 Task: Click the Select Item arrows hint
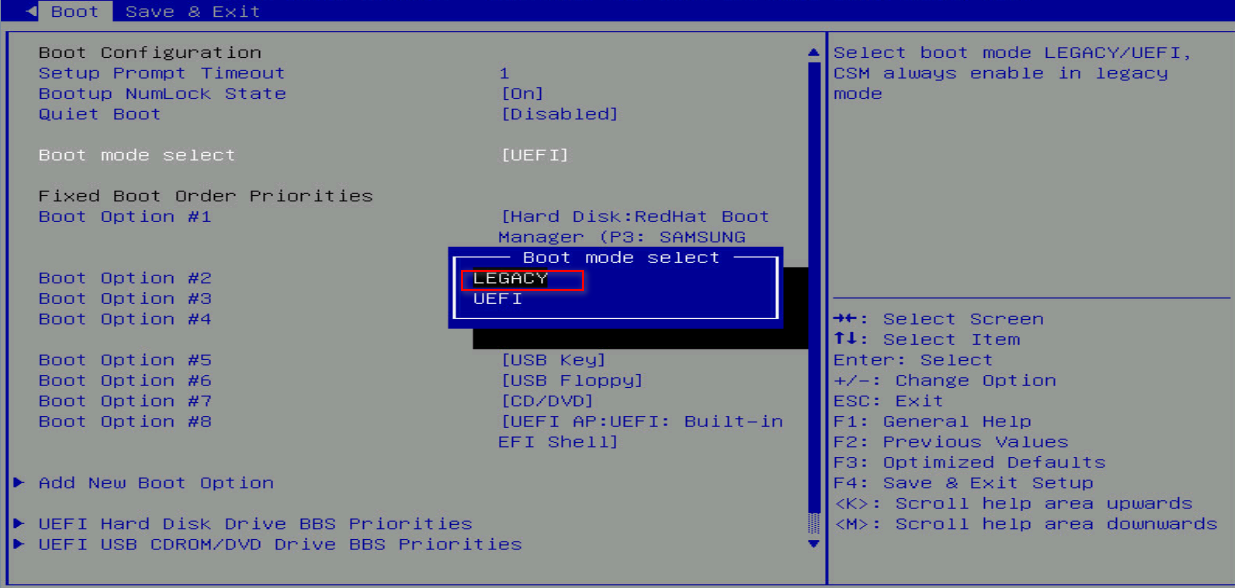tap(926, 340)
